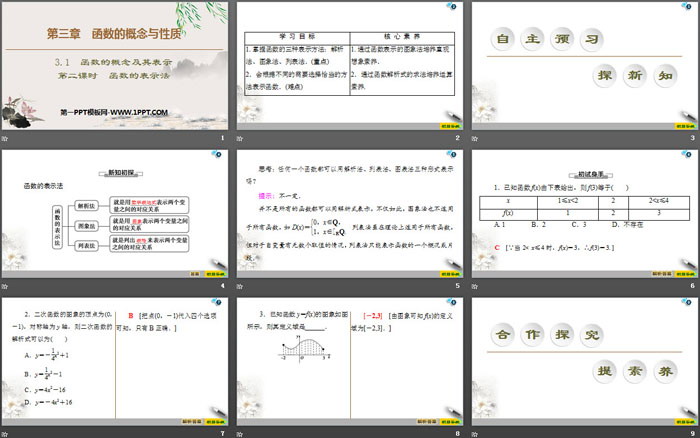Click slide number 6 label
The width and height of the screenshot is (700, 438).
691,286
